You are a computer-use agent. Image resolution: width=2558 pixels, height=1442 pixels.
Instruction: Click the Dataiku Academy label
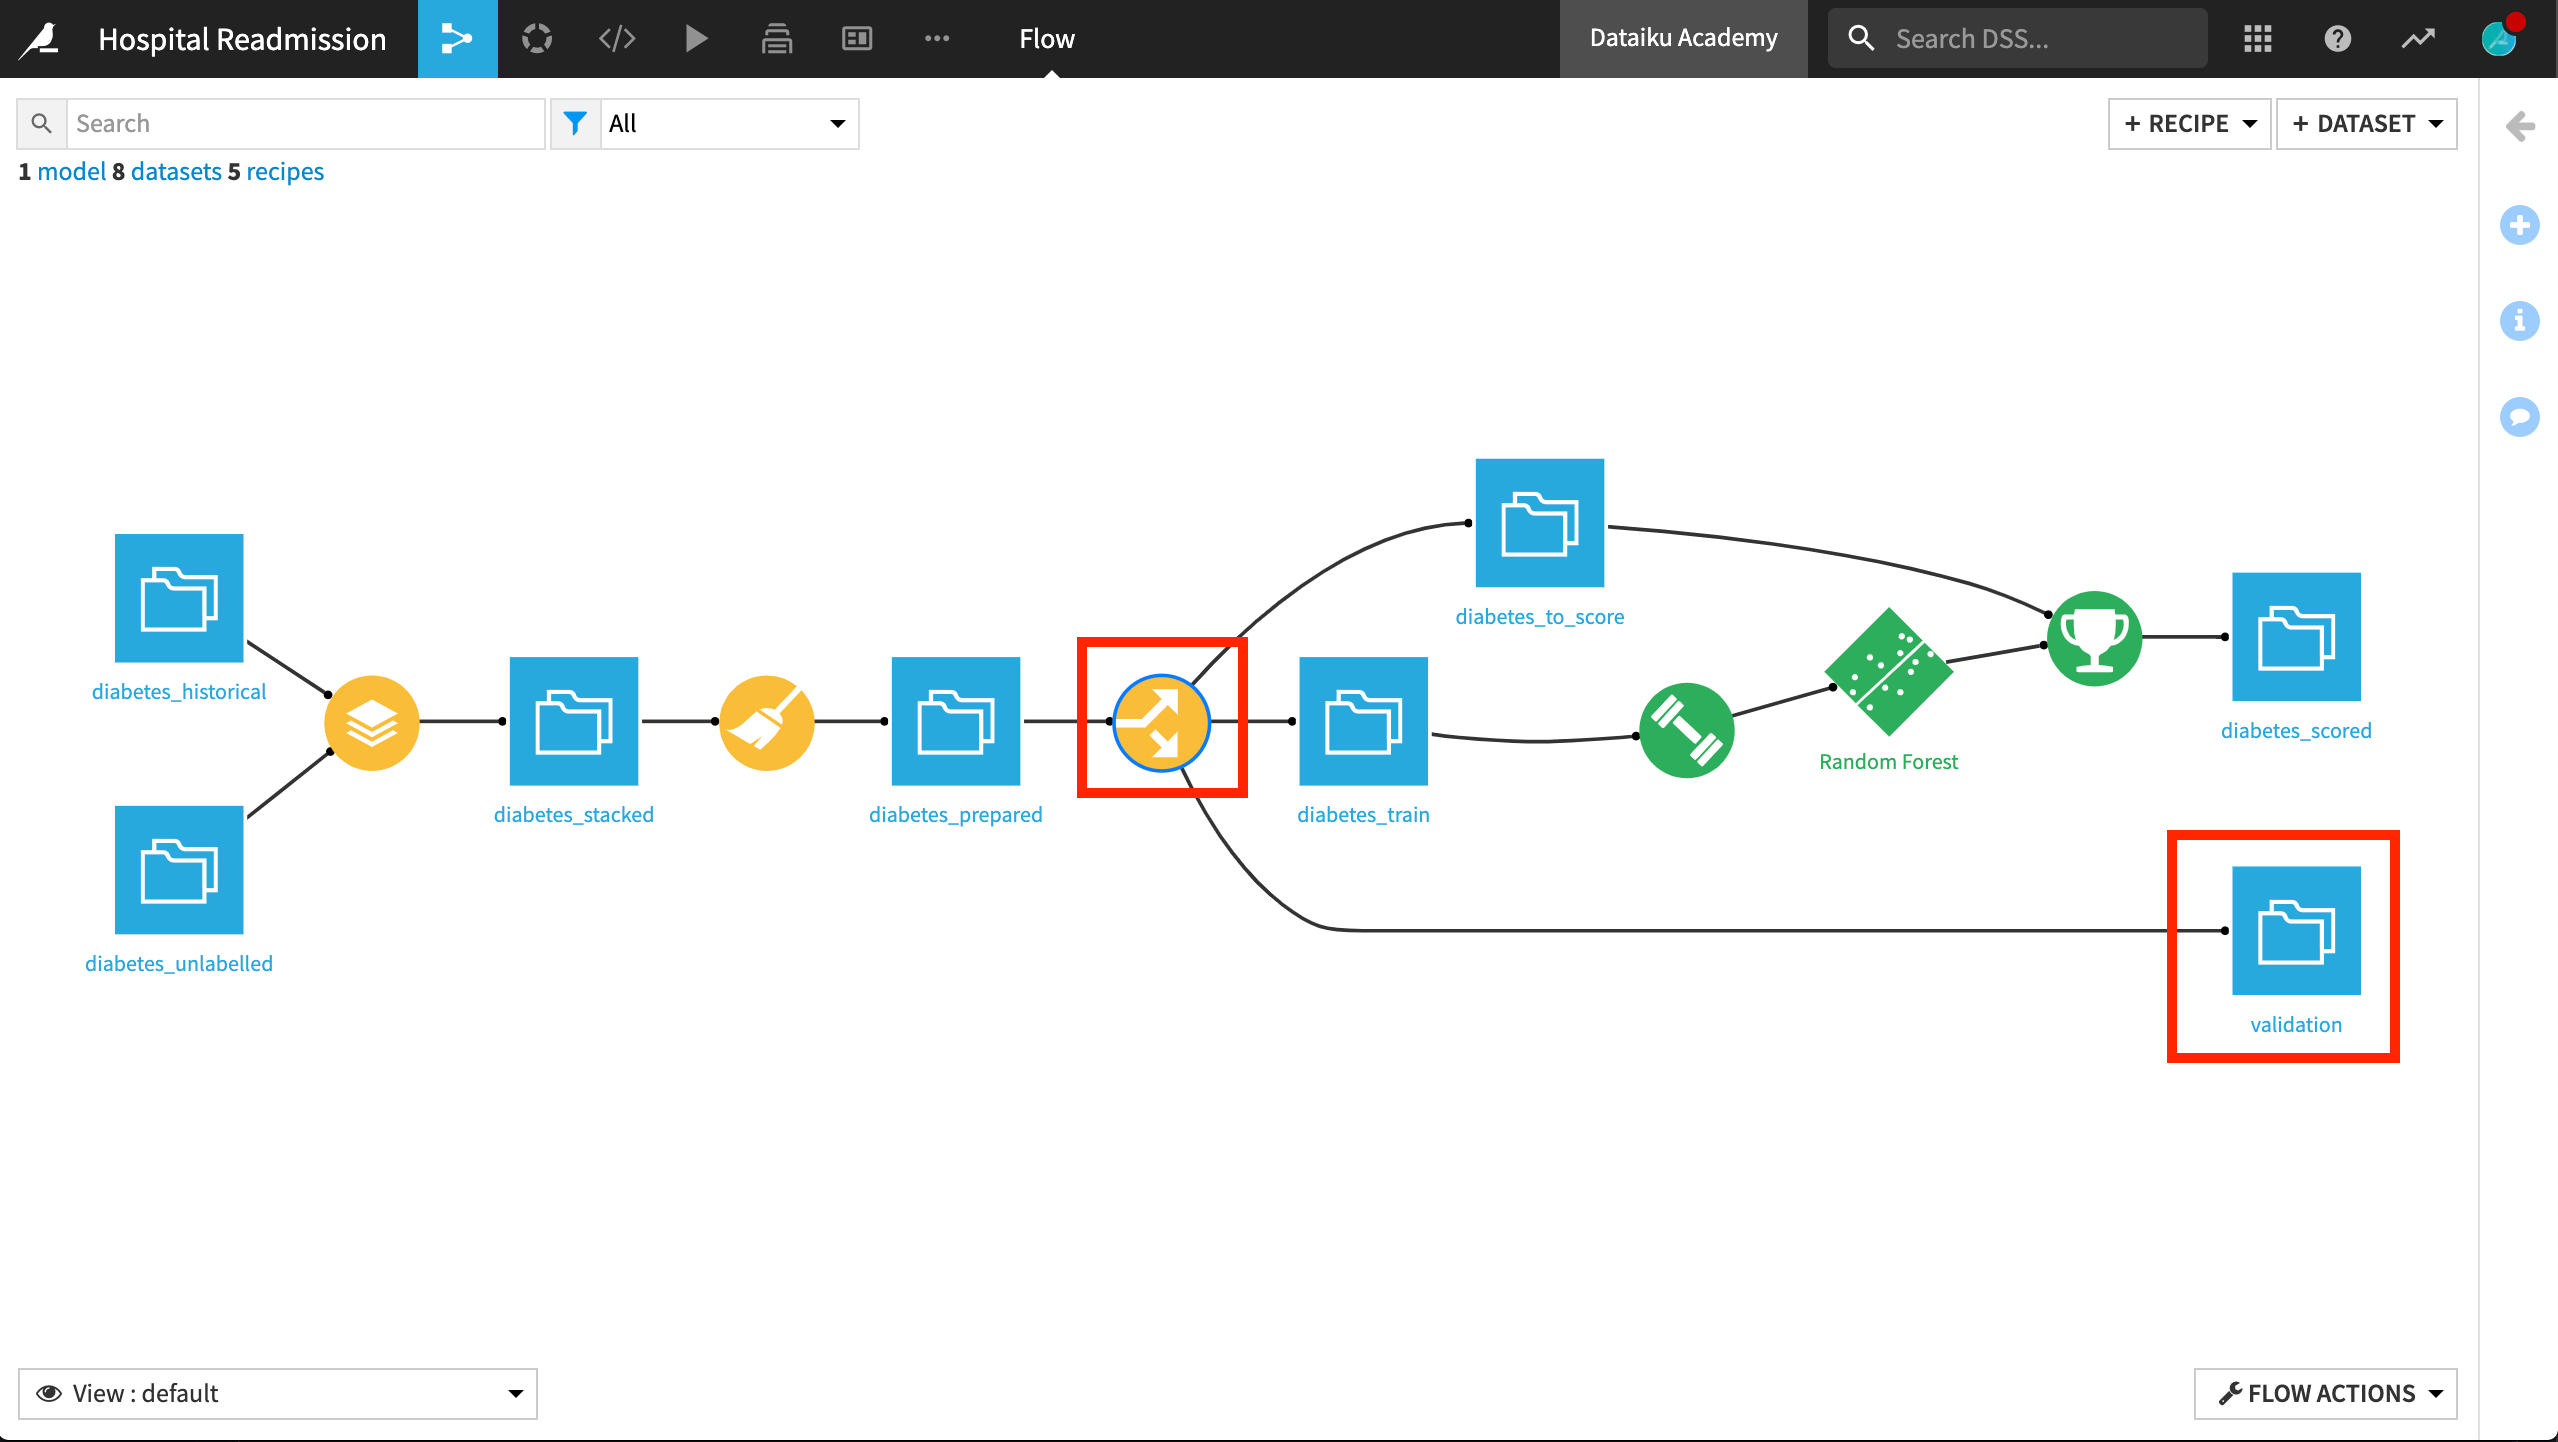click(1684, 38)
